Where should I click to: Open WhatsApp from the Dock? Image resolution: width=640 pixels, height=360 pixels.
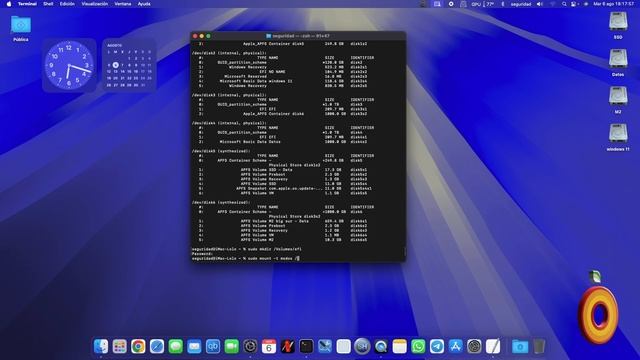(418, 347)
